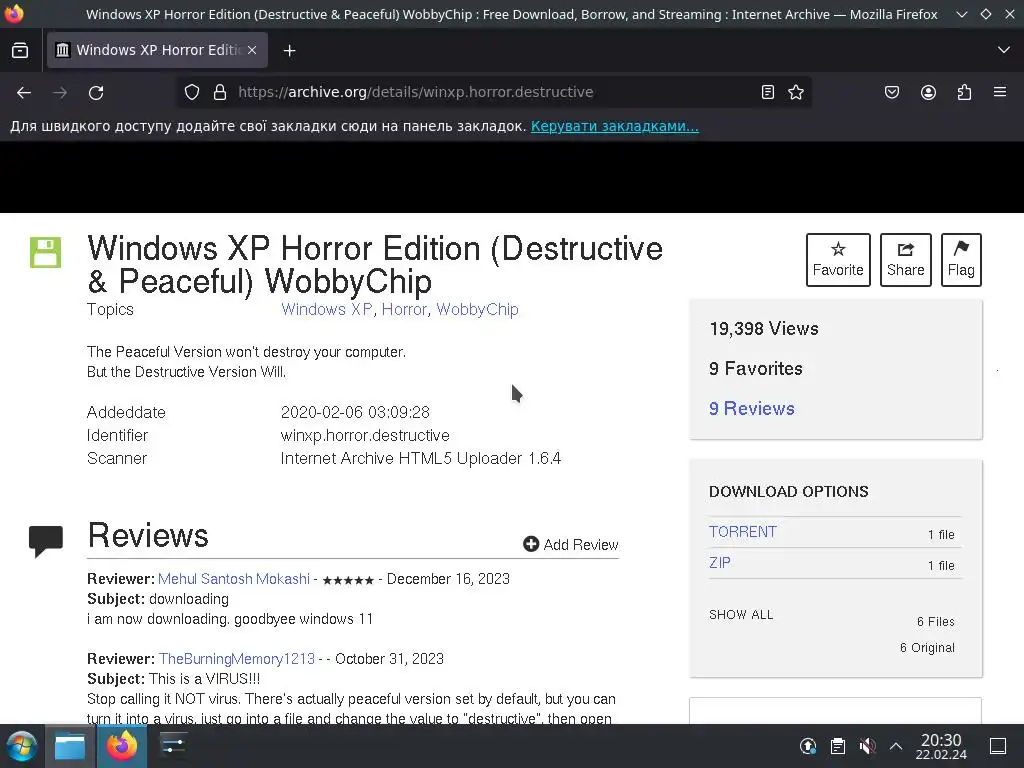Click the Add Review plus button
The width and height of the screenshot is (1024, 768).
tap(571, 545)
